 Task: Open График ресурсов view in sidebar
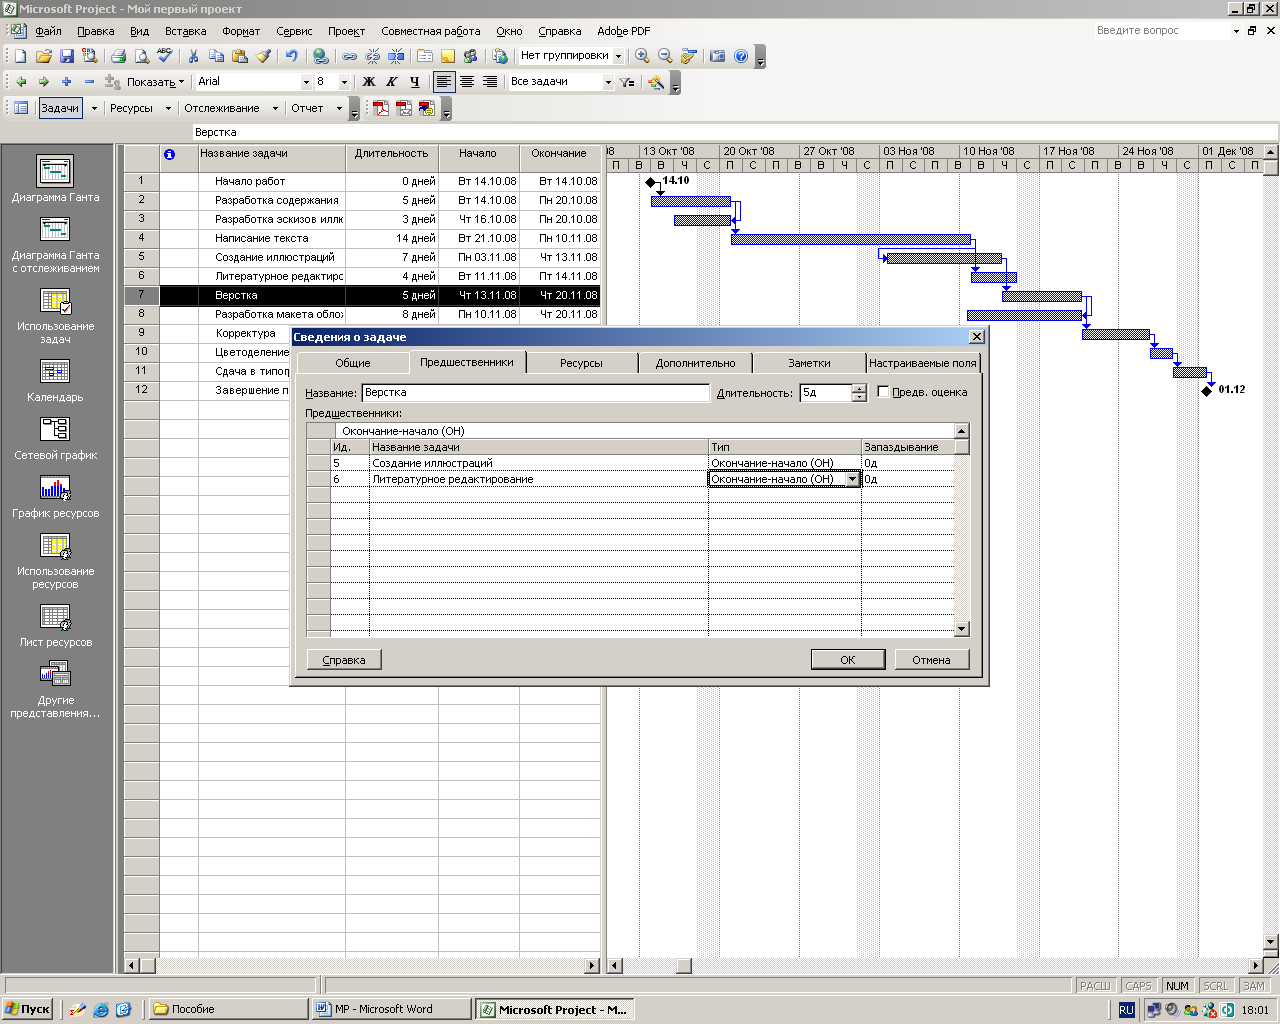[x=55, y=496]
